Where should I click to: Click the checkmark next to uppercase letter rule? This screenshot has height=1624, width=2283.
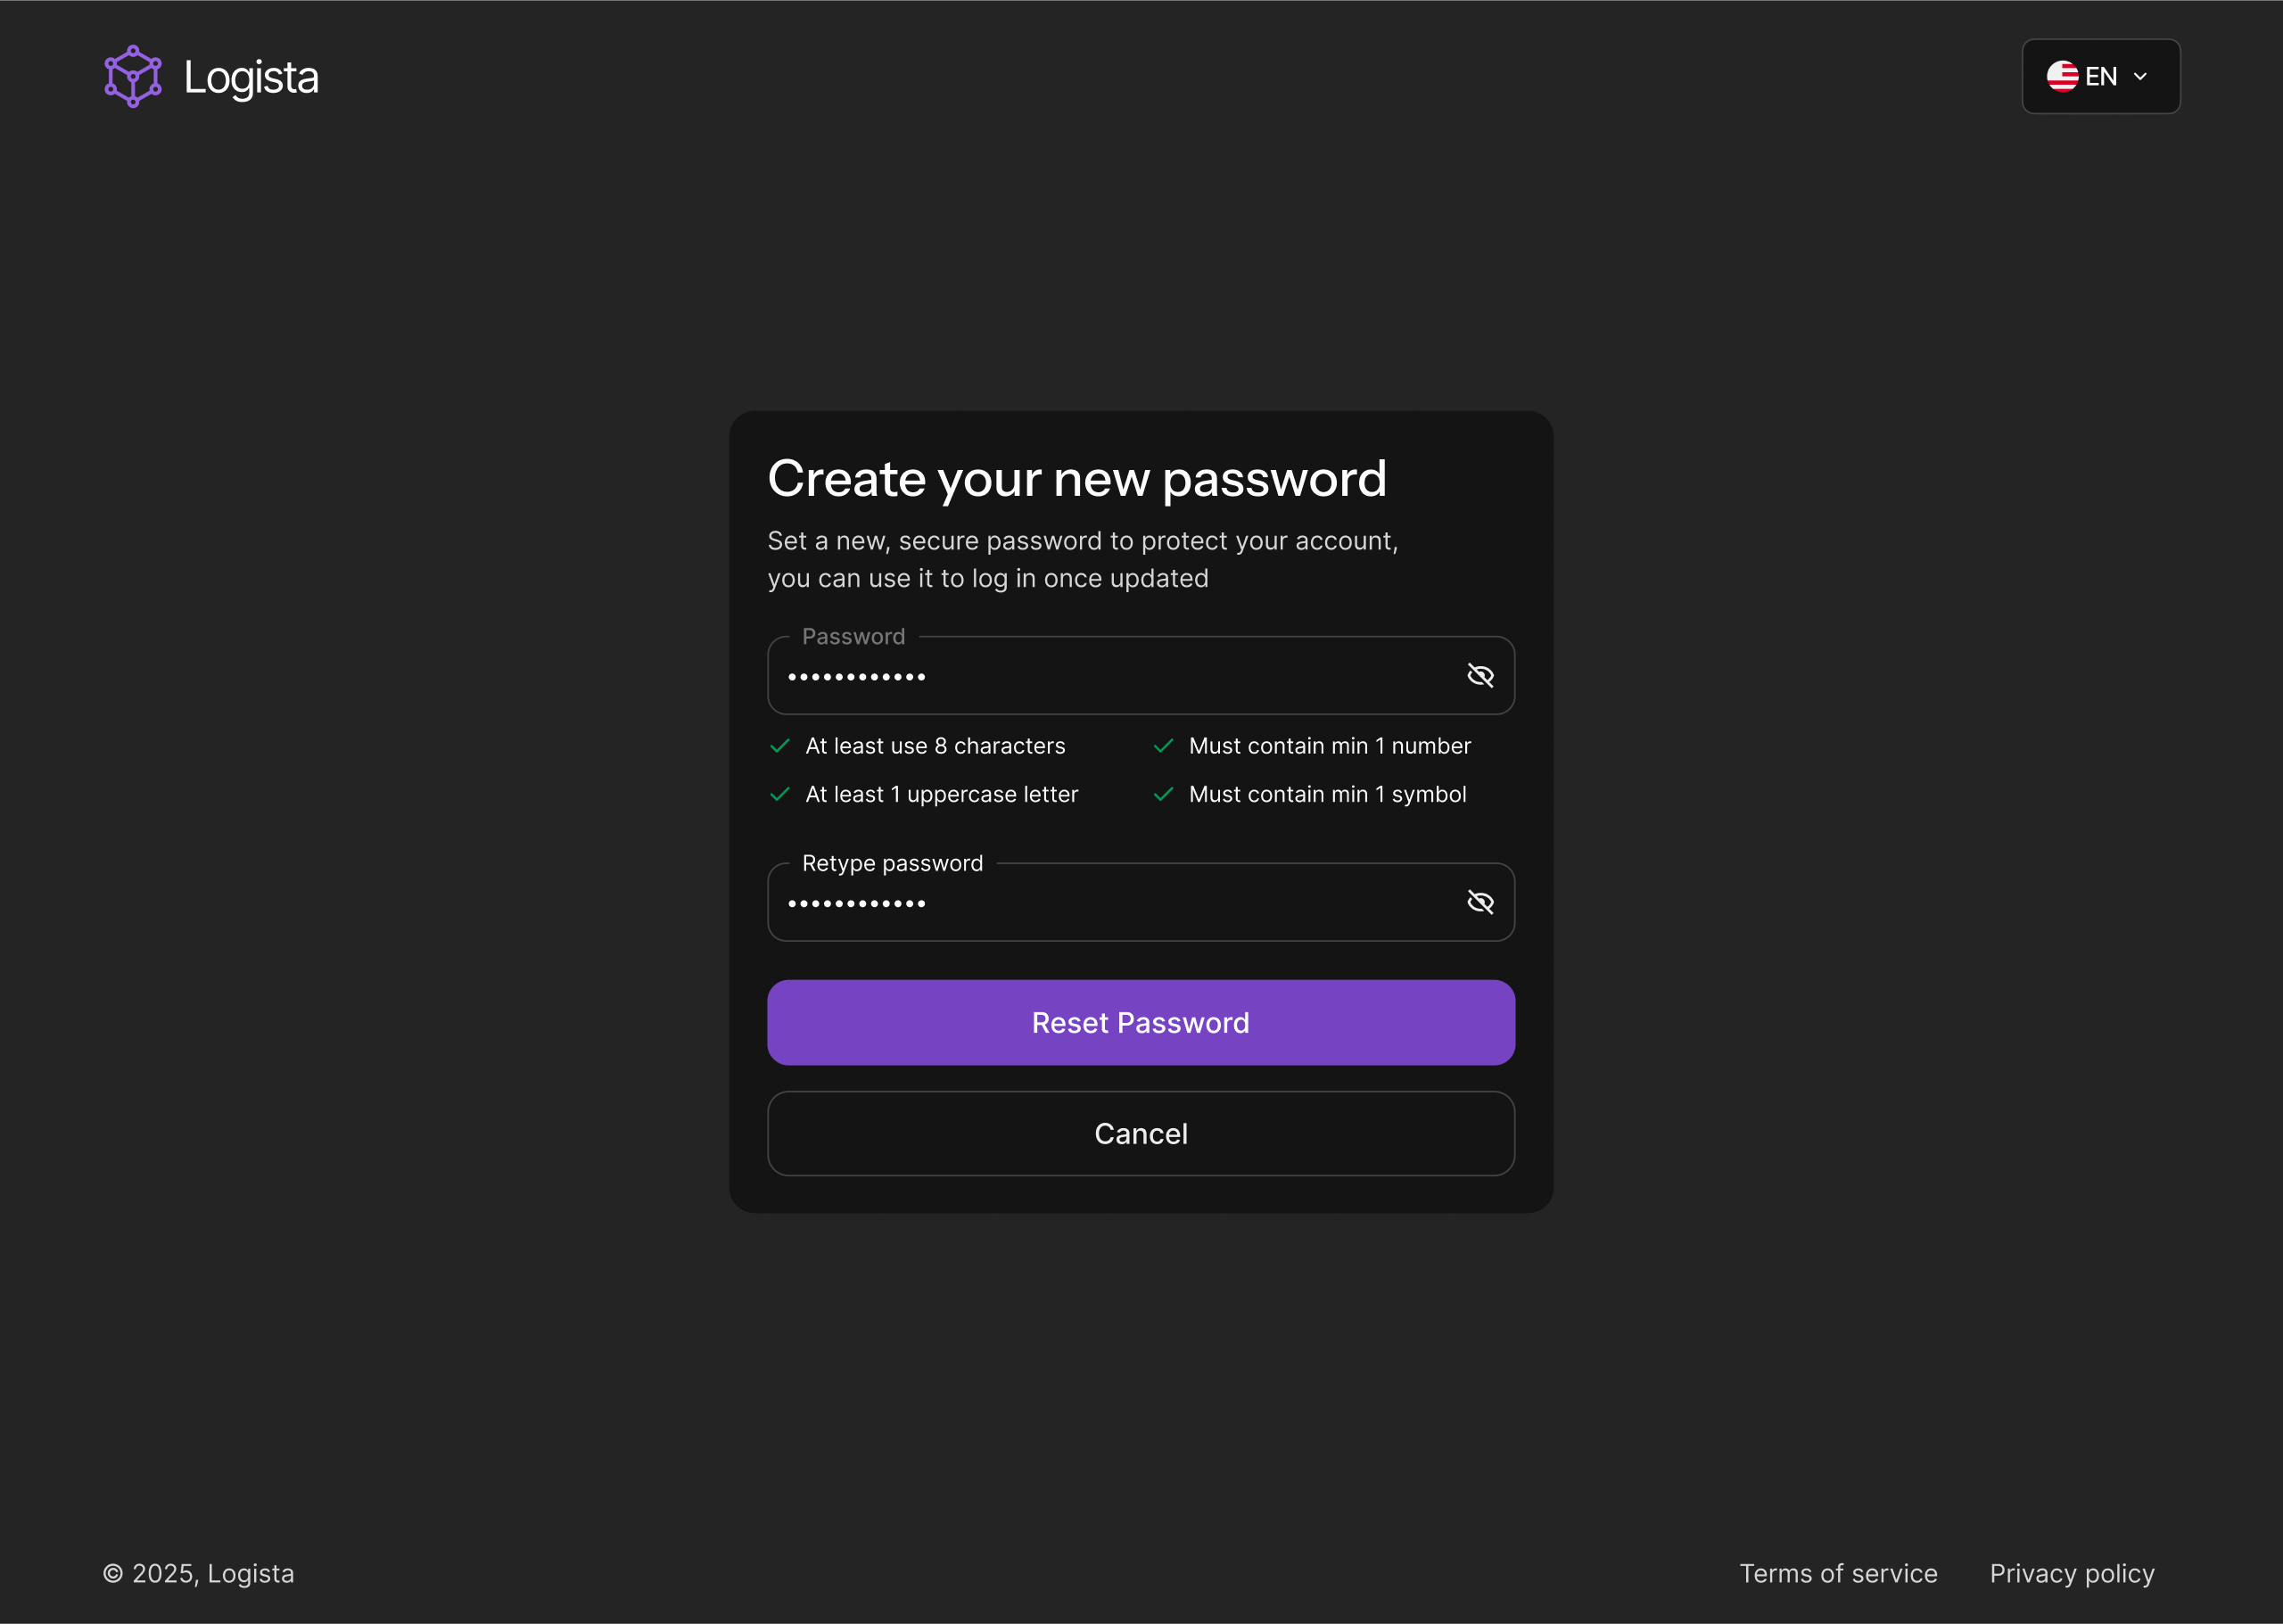point(780,794)
